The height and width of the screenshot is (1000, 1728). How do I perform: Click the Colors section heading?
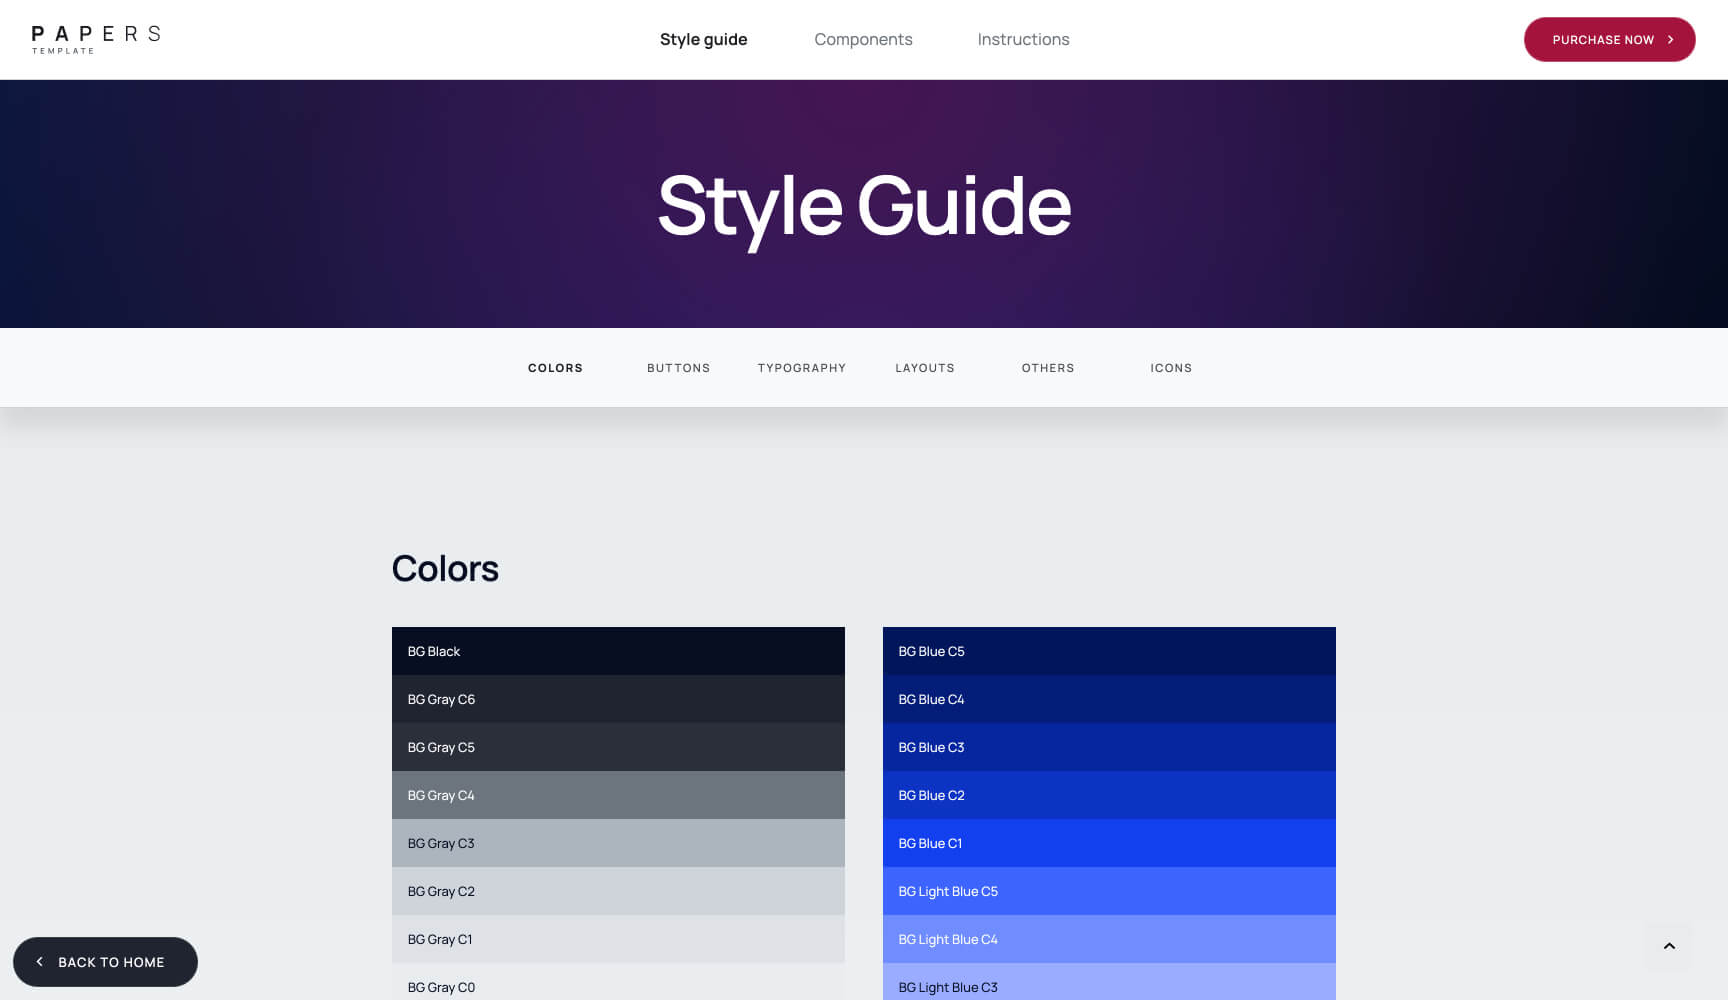(x=445, y=568)
